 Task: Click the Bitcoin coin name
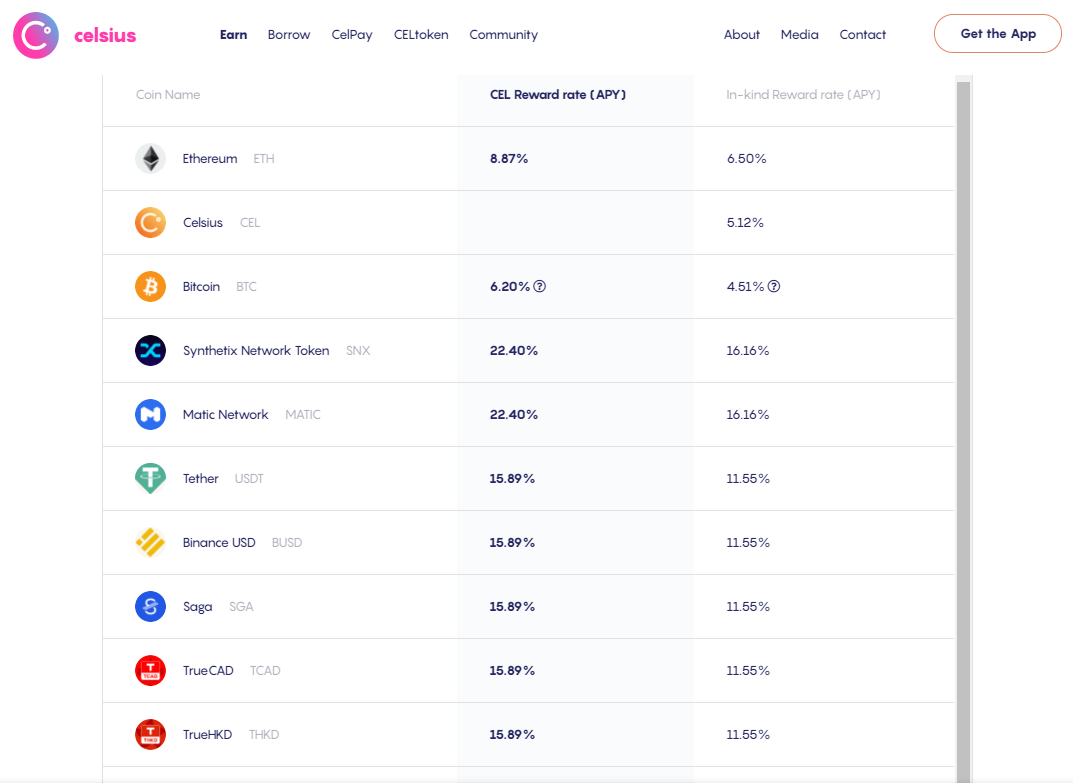(201, 287)
